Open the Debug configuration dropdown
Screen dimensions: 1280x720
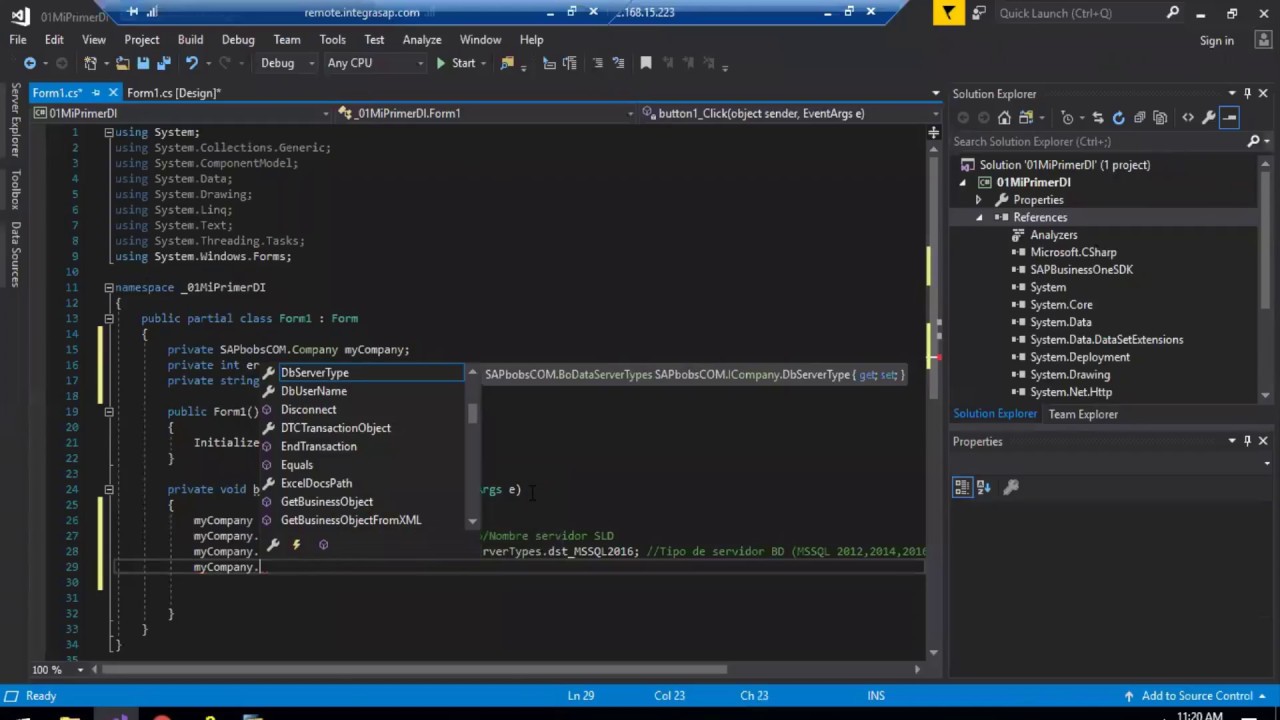287,63
